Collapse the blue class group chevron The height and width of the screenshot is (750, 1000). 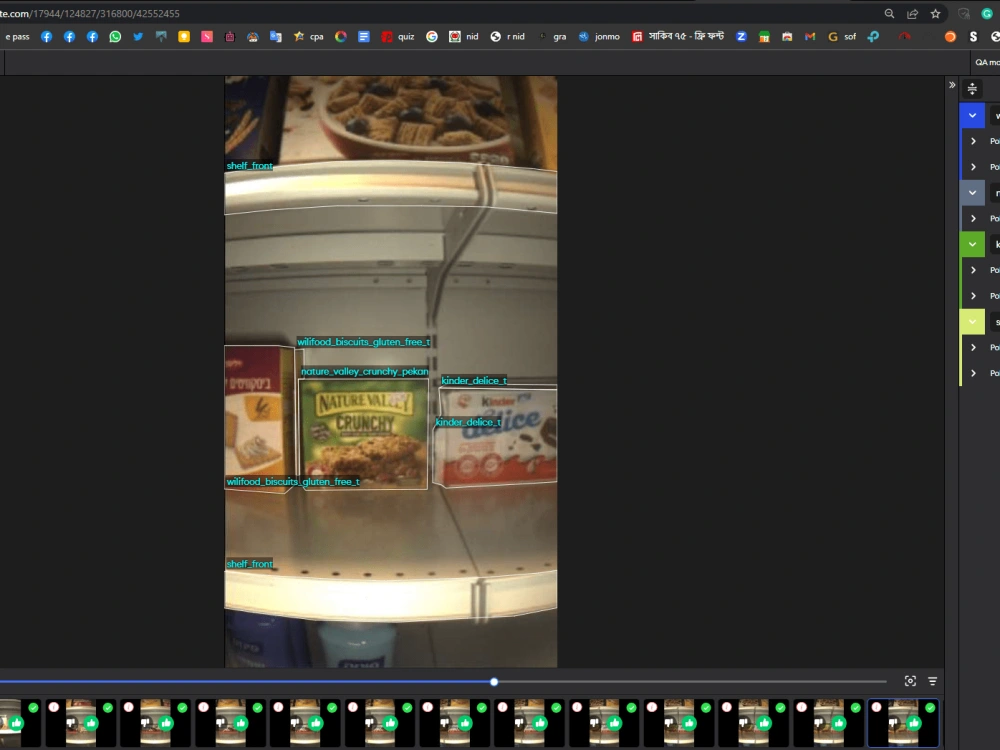pos(972,115)
